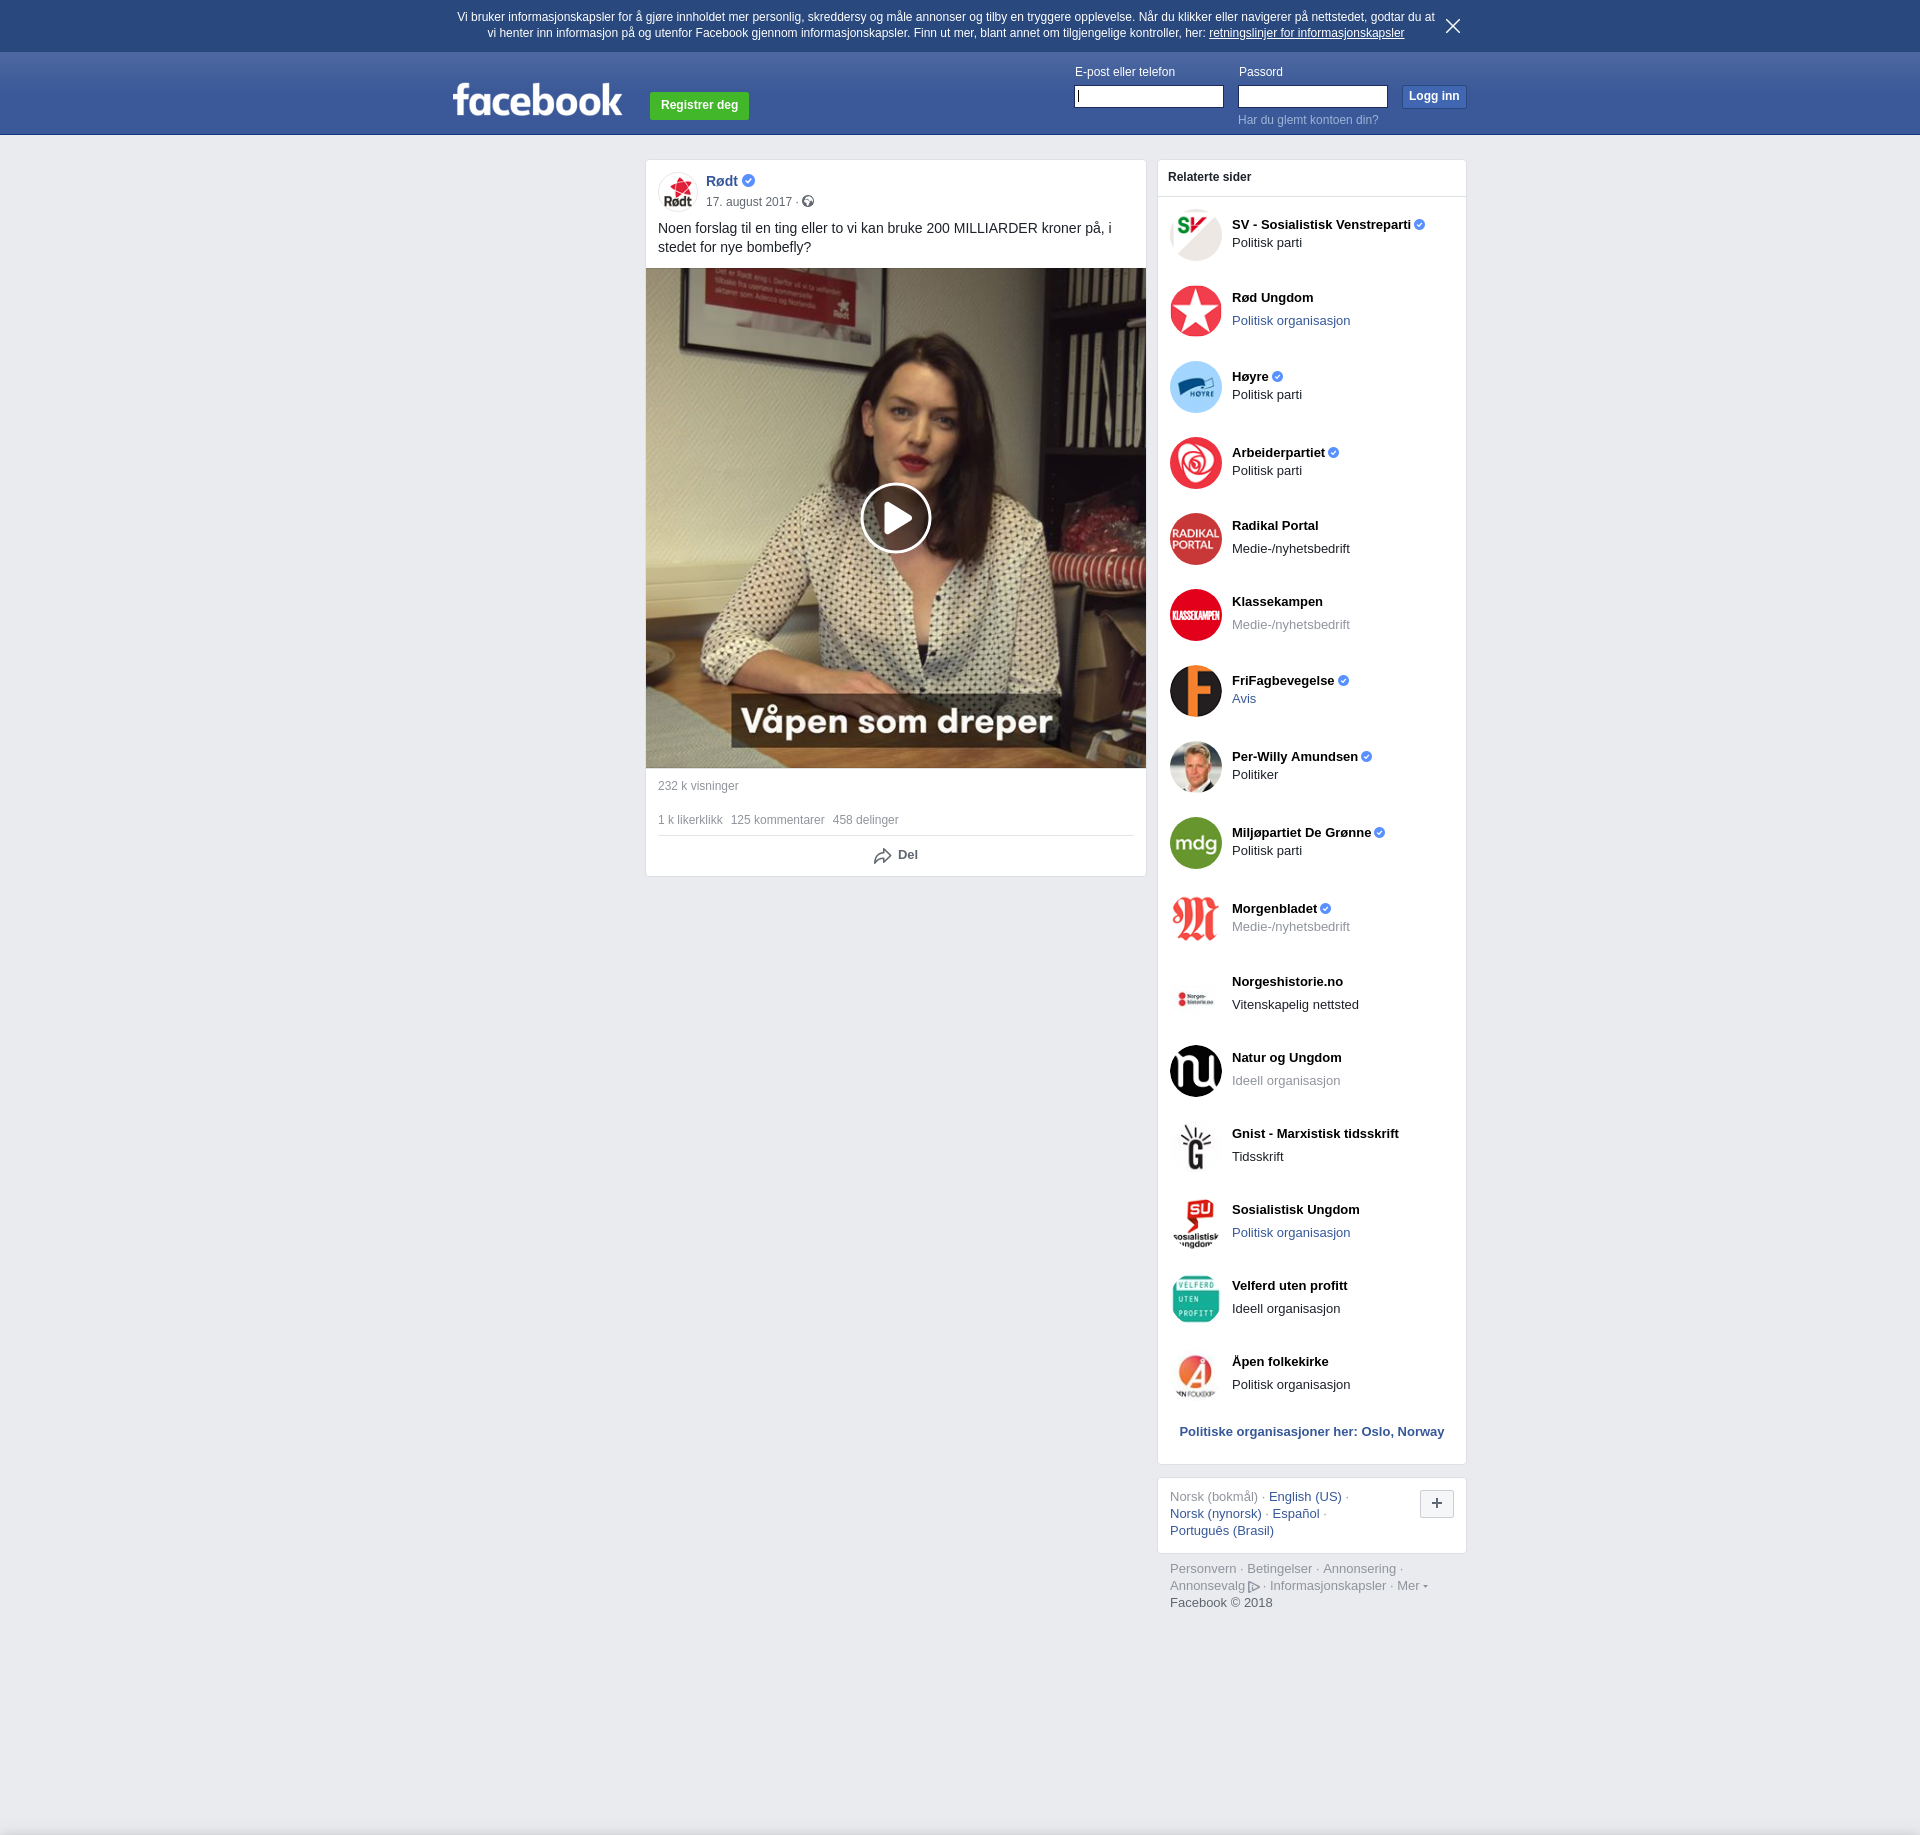Open Arbeiderpartiet rose logo
Screen dimensions: 1920x1835
click(1196, 463)
